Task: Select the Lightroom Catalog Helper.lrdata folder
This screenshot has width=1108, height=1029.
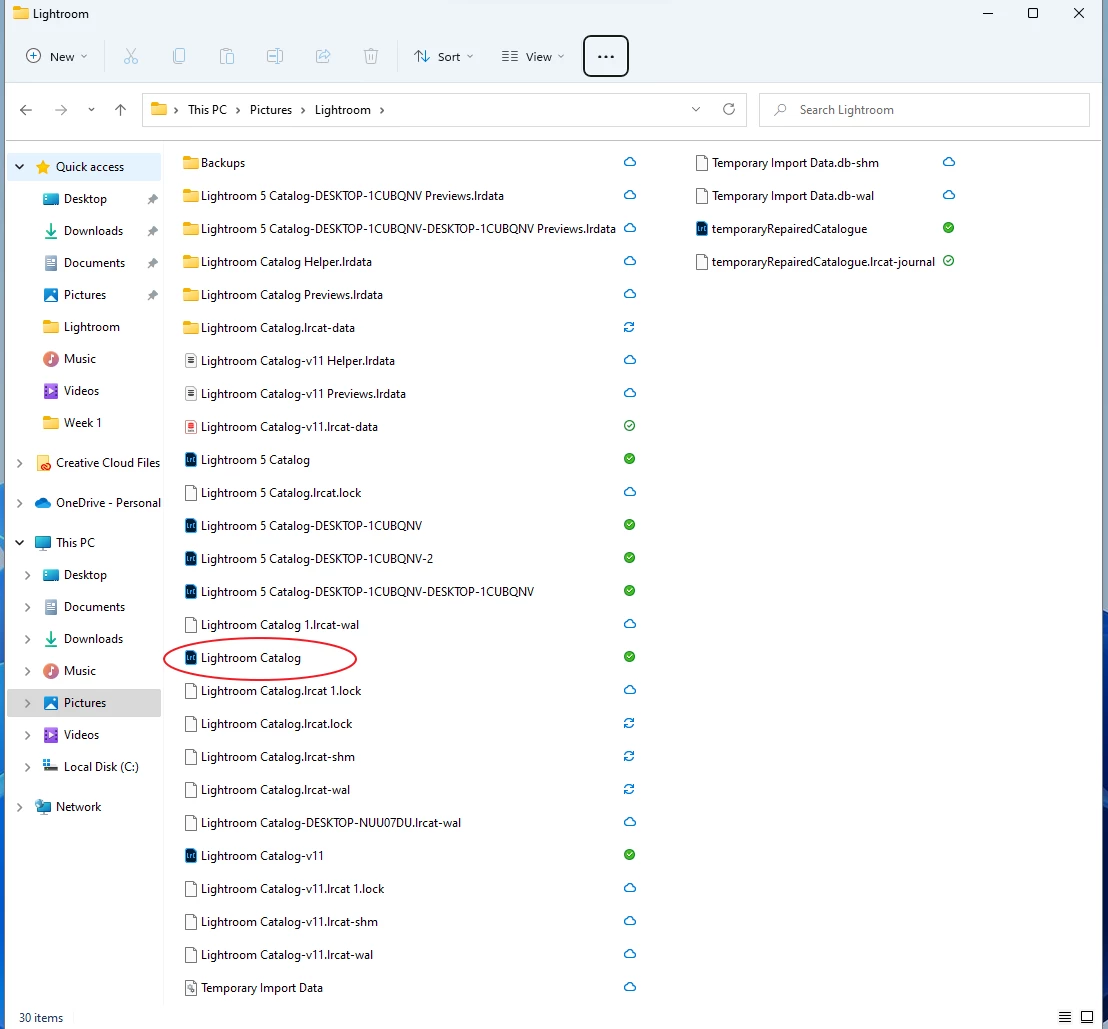Action: coord(286,262)
